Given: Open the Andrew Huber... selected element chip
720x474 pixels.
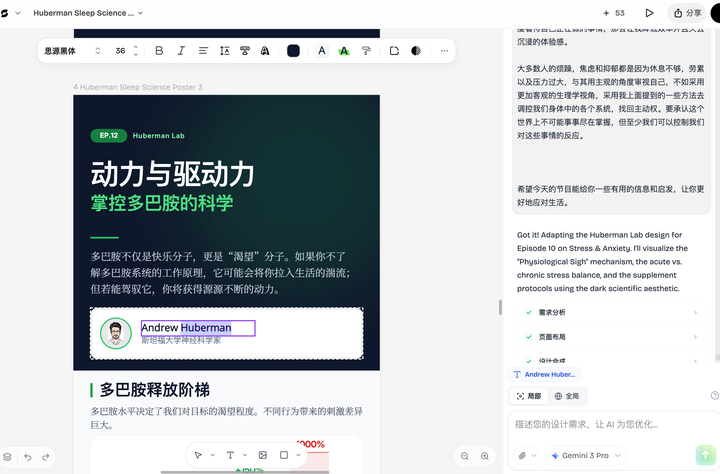Looking at the screenshot, I should point(544,374).
